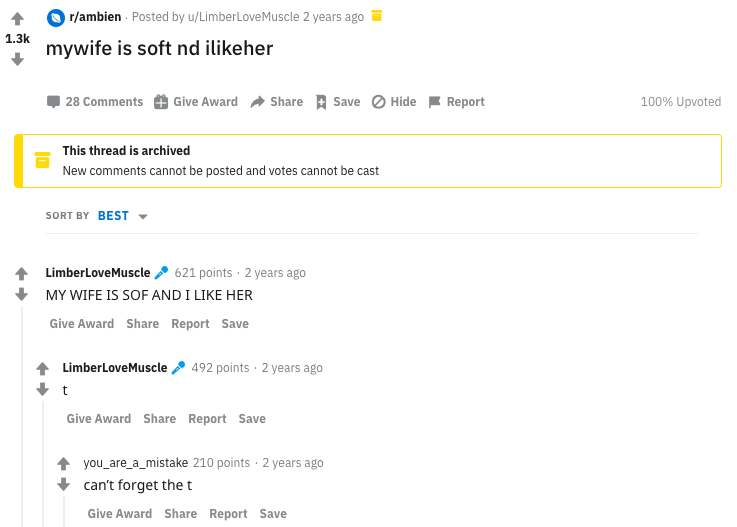Share the post
Viewport: 737px width, 527px height.
coord(276,102)
